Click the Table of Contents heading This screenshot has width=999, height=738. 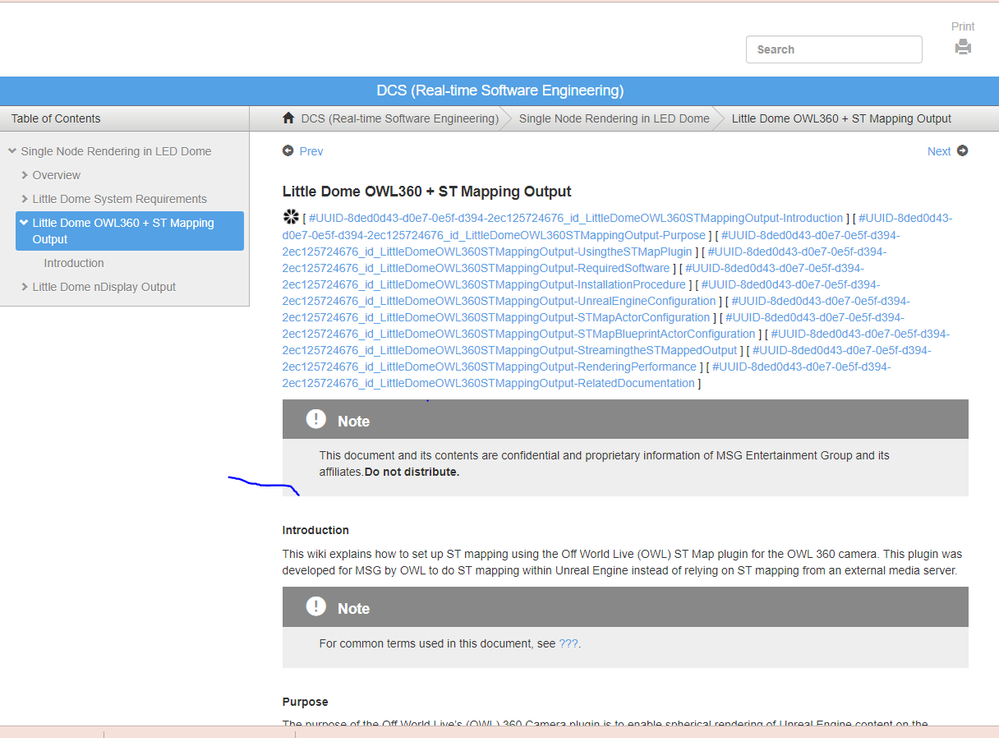(x=55, y=119)
